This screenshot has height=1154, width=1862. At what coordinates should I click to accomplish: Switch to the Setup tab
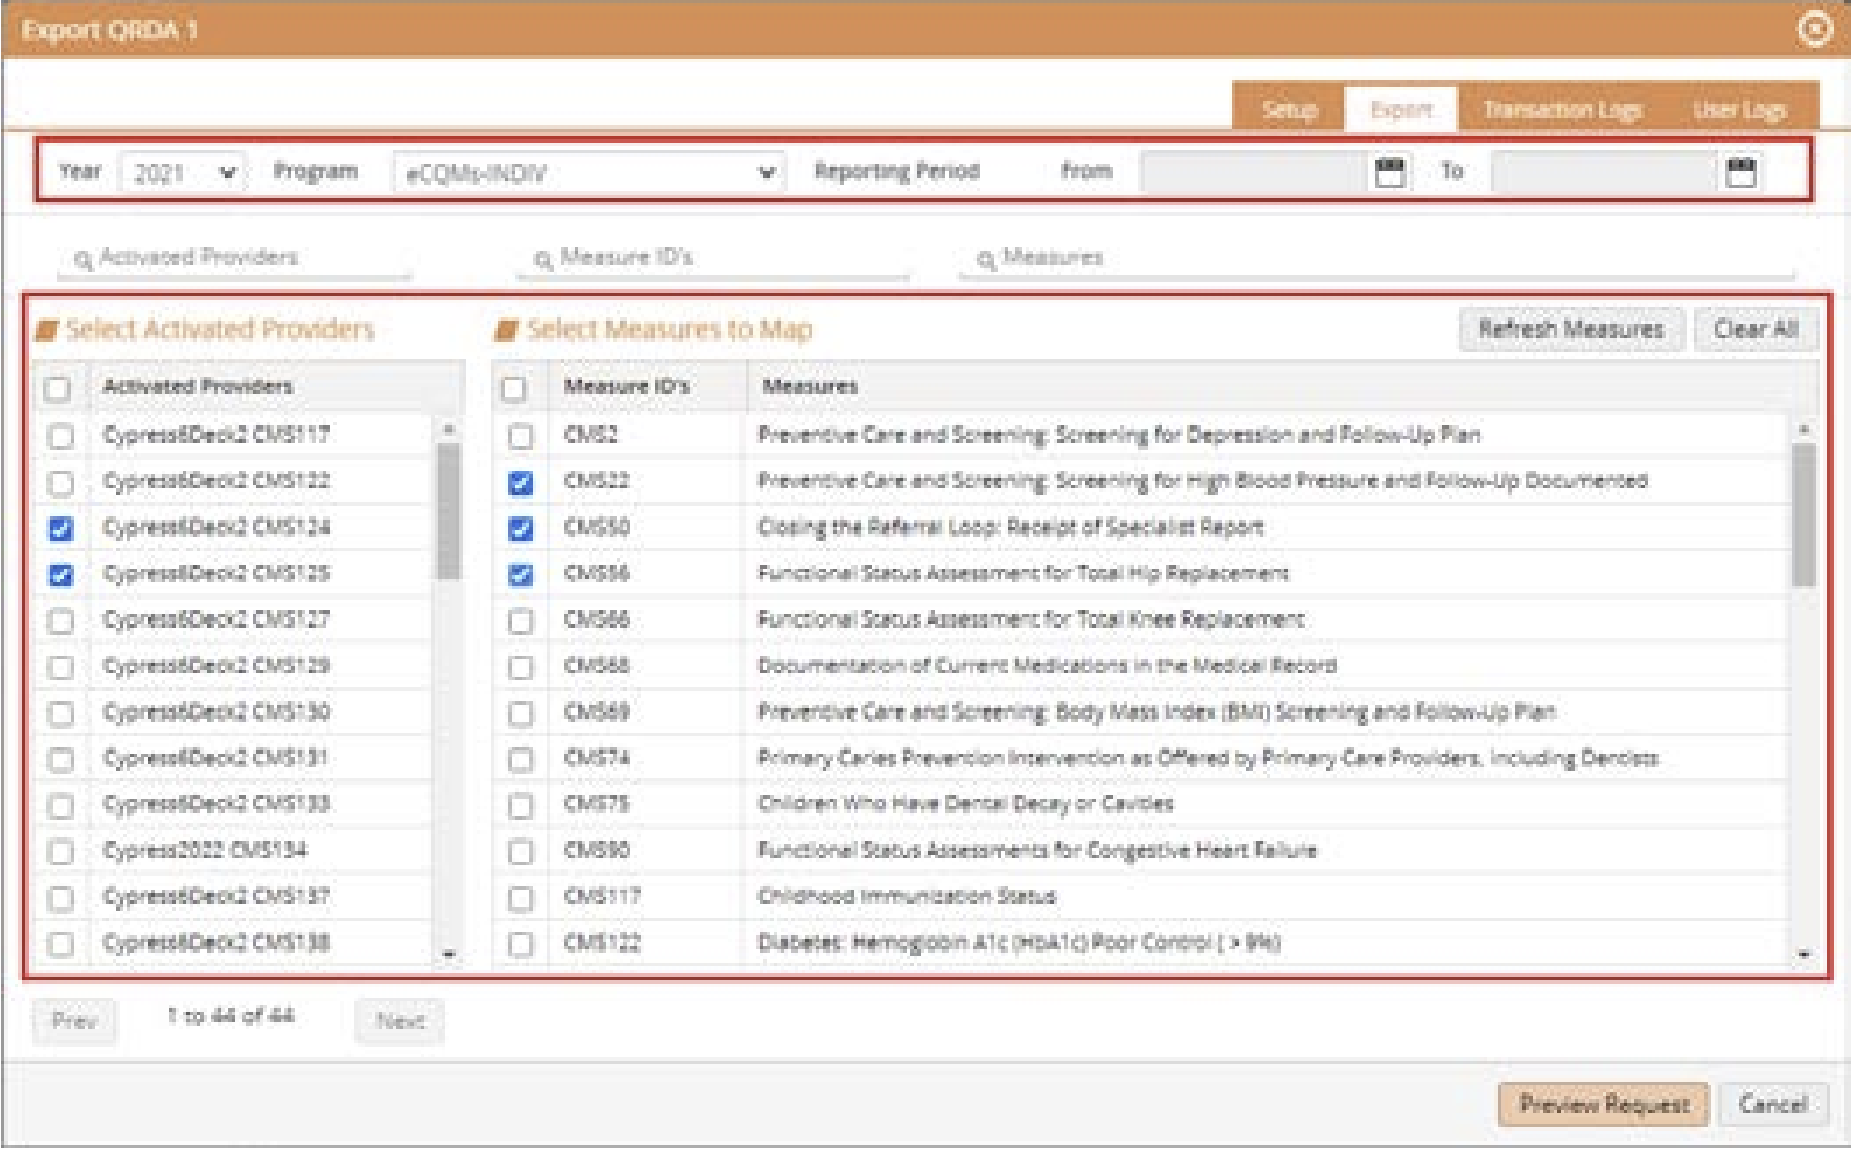click(x=1288, y=109)
